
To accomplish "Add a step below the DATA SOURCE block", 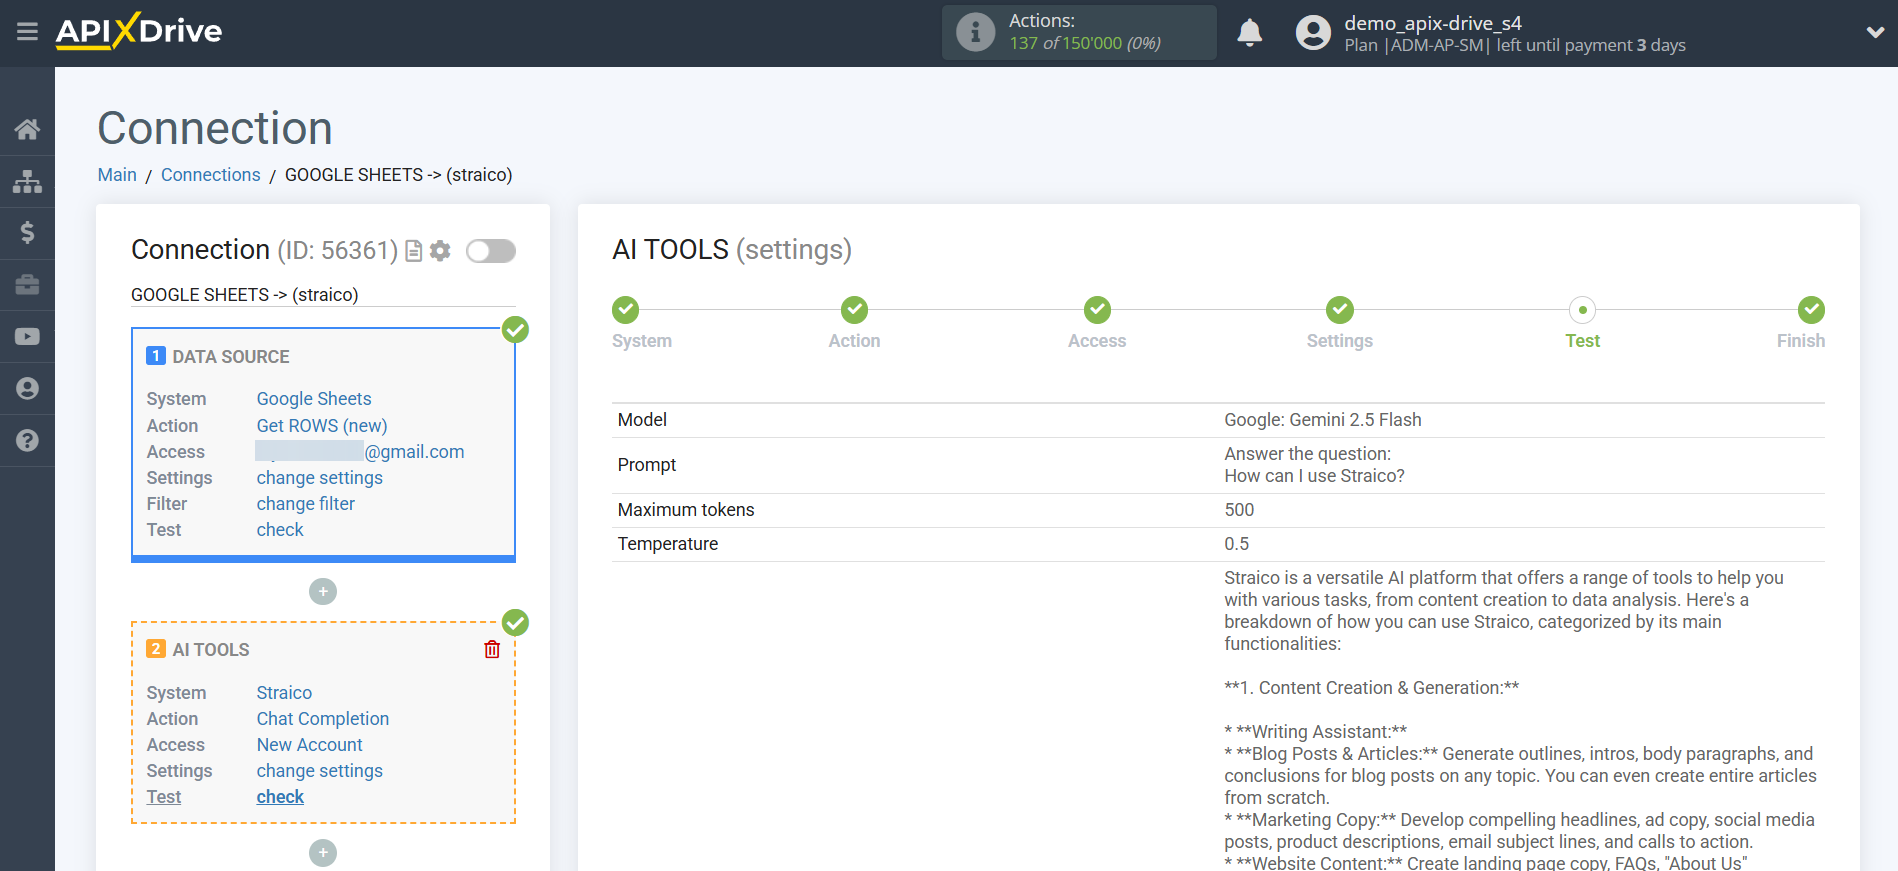I will point(322,592).
